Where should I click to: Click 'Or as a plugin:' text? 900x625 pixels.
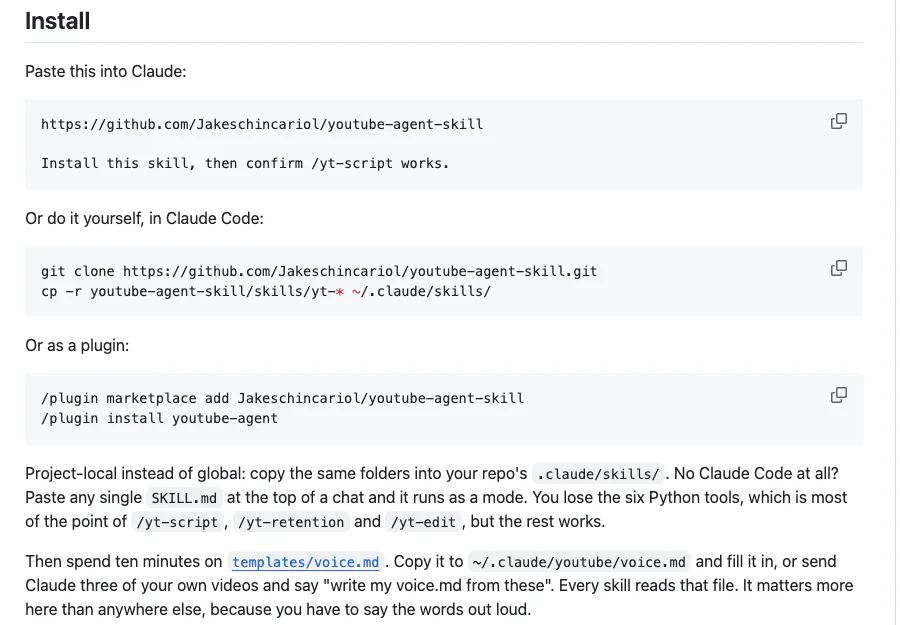pos(77,346)
